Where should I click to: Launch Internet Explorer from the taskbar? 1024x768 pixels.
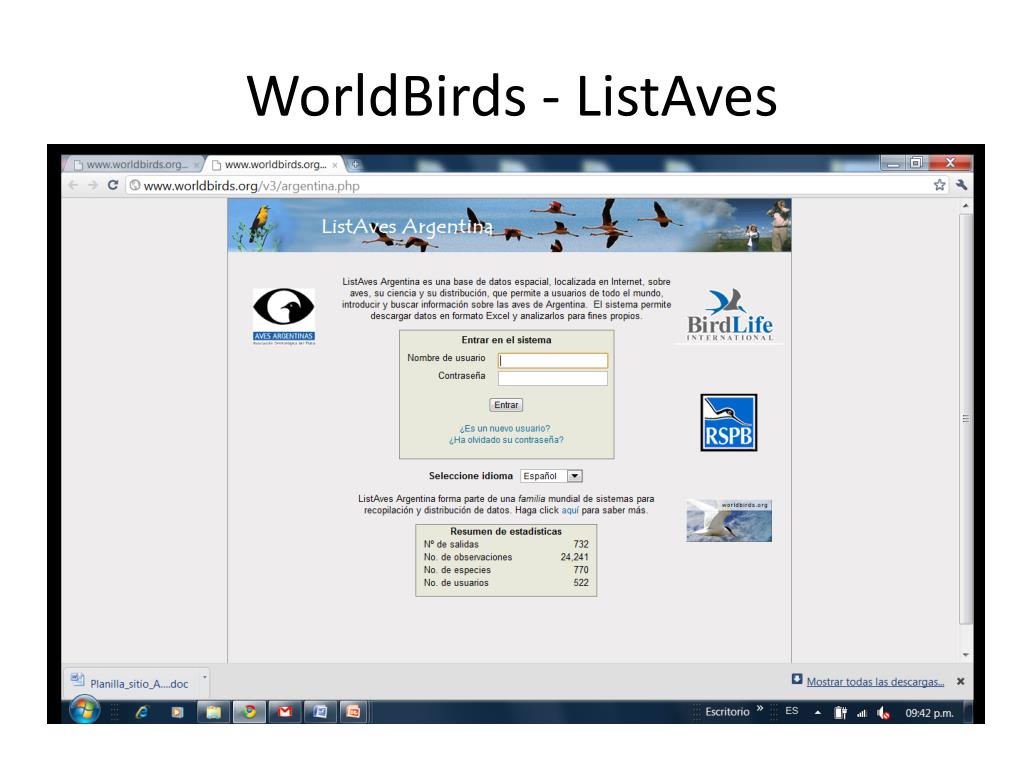(x=142, y=712)
